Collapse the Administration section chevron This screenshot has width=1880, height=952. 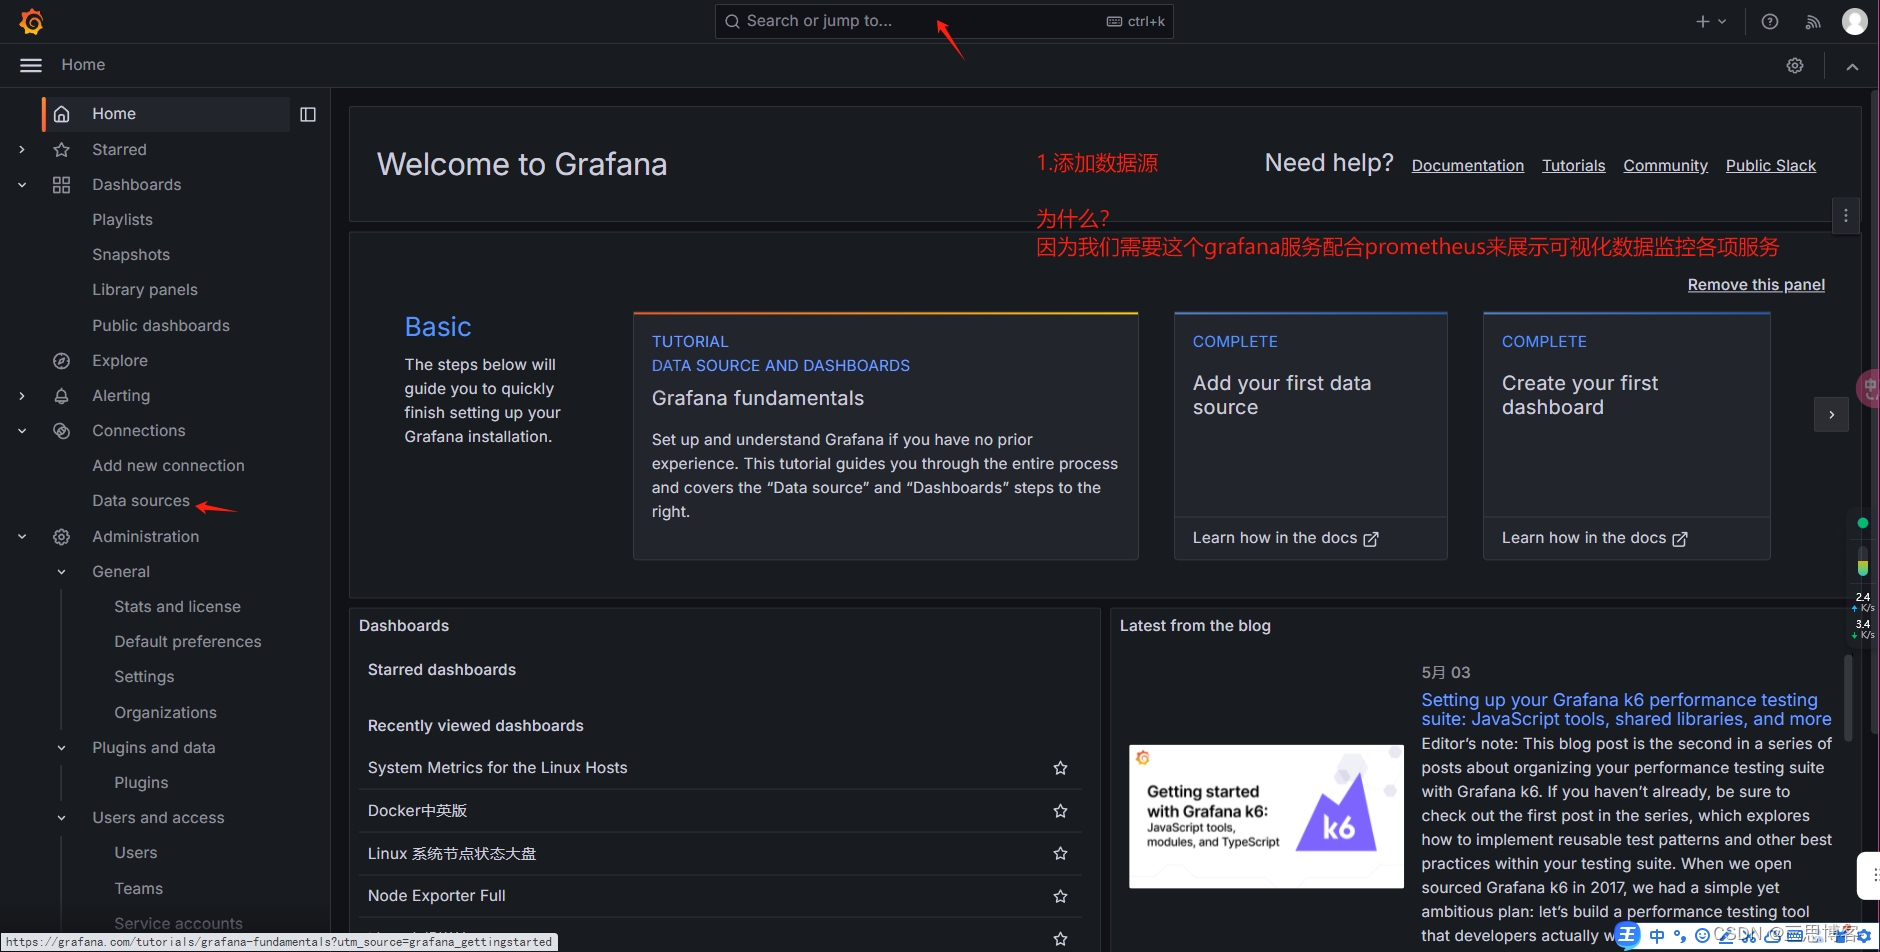click(x=22, y=537)
